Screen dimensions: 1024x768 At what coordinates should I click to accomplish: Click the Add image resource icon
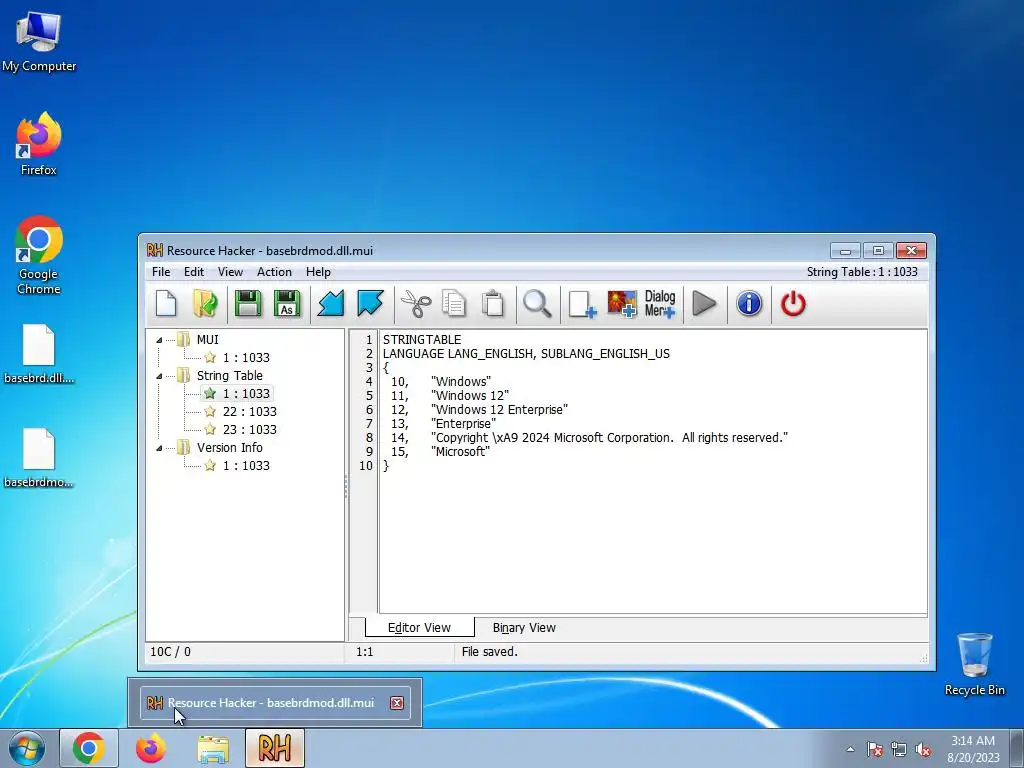pos(622,304)
